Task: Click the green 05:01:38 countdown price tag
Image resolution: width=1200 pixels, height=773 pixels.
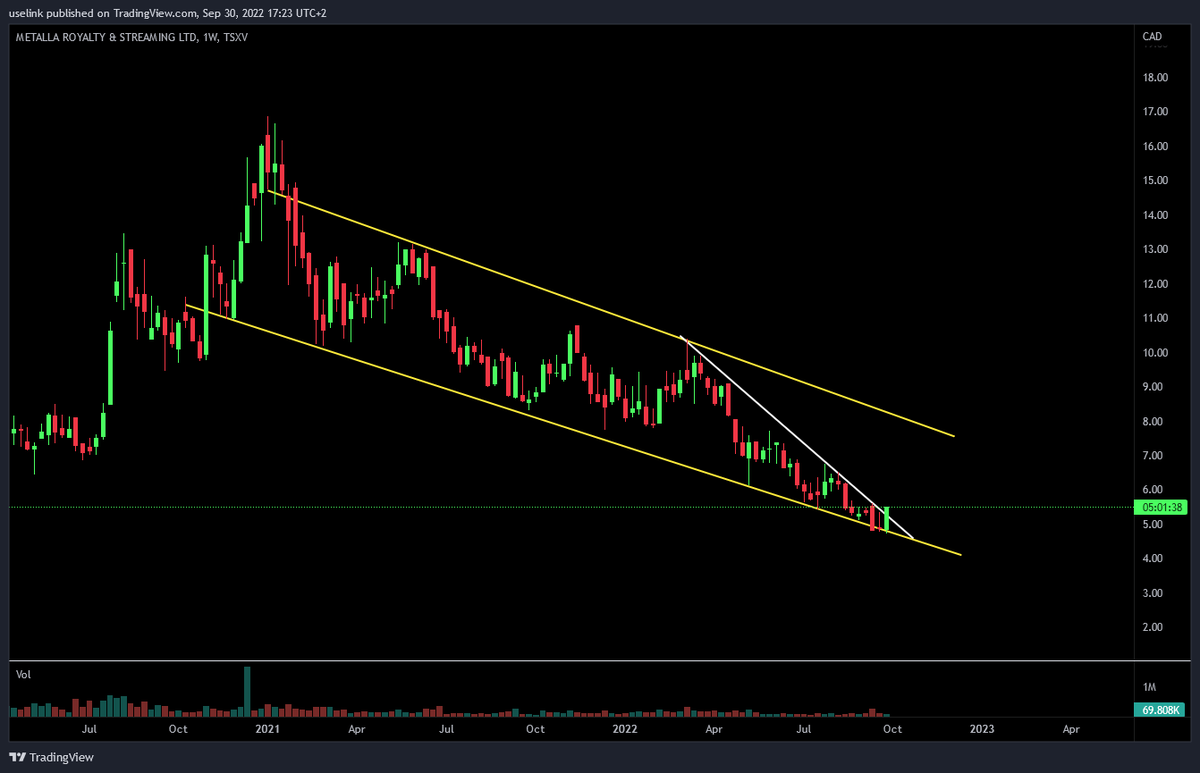Action: pyautogui.click(x=1160, y=508)
